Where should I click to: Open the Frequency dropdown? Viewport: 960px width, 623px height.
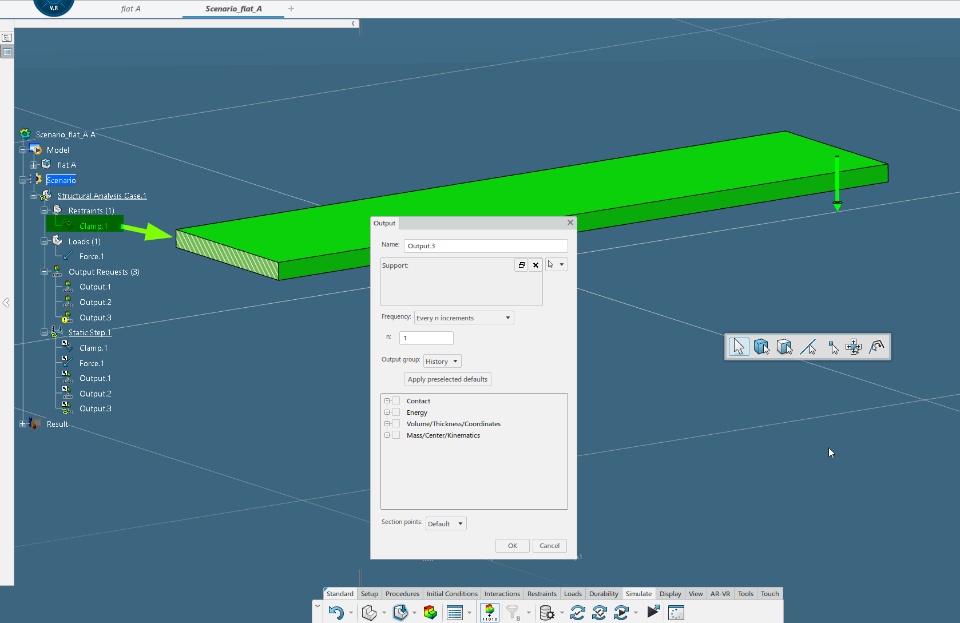click(463, 318)
